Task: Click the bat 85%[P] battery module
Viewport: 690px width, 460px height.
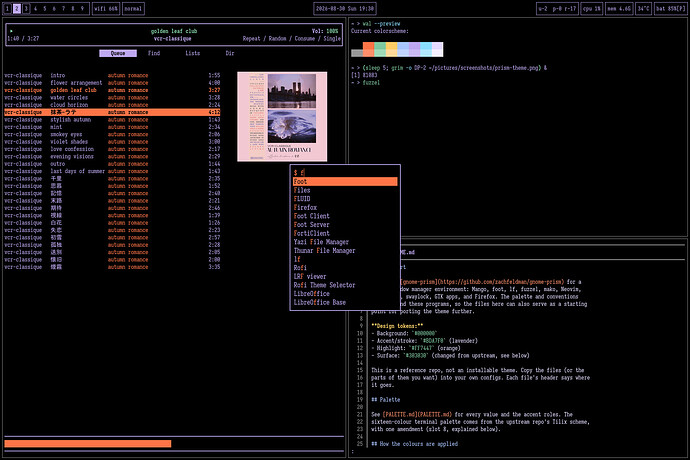Action: coord(671,8)
